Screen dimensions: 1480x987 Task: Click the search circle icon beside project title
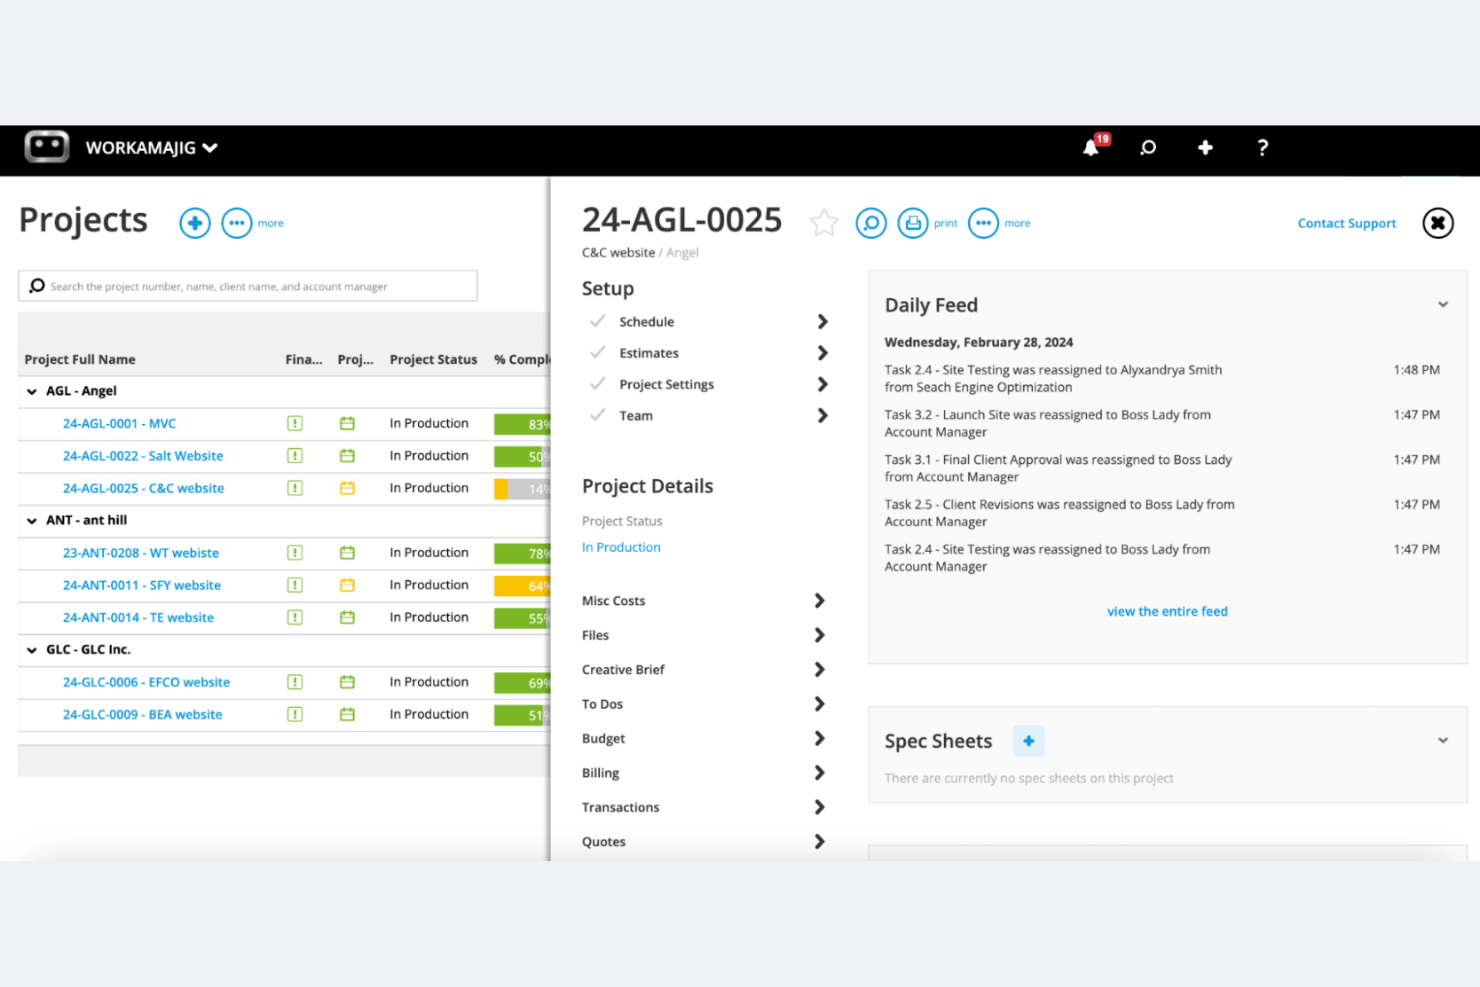pyautogui.click(x=871, y=223)
